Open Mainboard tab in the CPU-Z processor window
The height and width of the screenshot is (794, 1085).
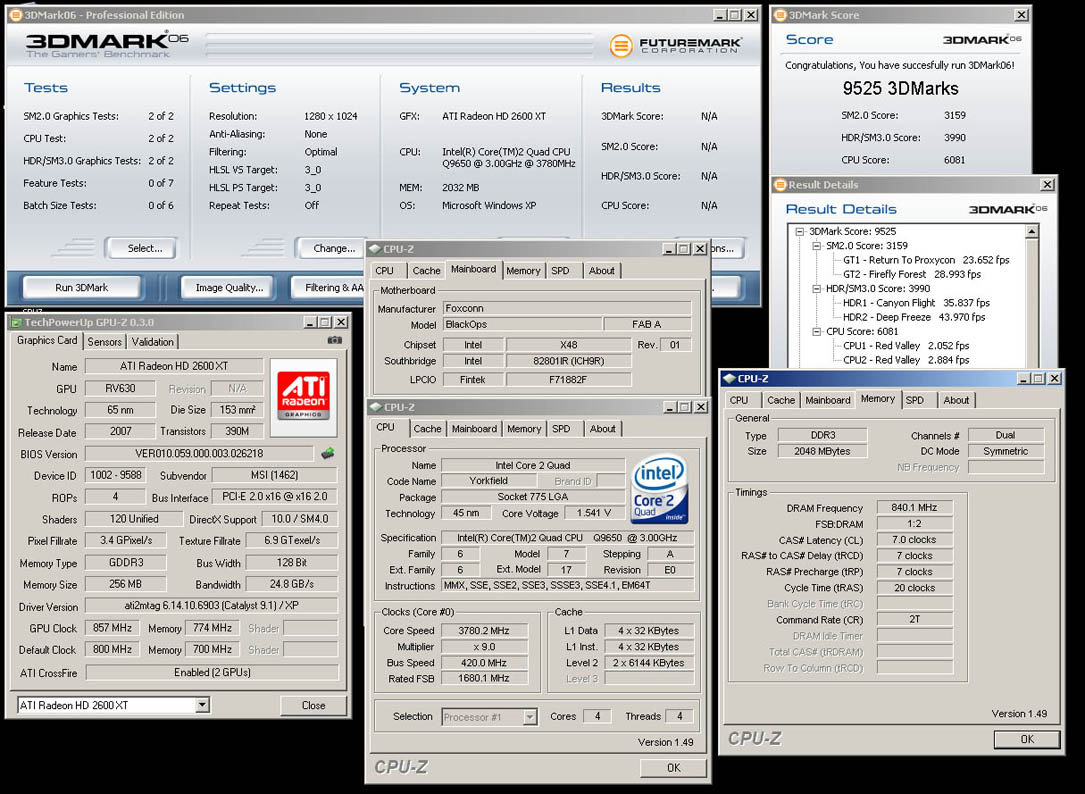tap(474, 429)
